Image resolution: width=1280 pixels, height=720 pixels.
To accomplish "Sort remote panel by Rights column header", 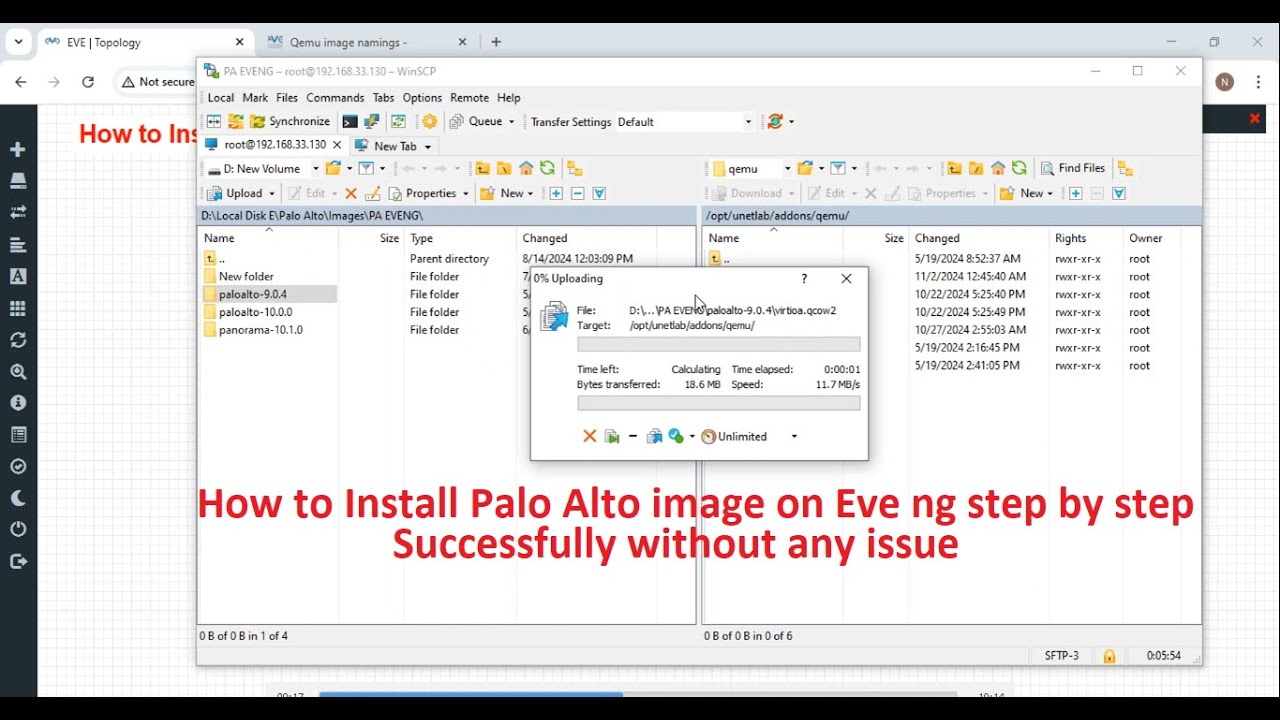I will pyautogui.click(x=1070, y=238).
